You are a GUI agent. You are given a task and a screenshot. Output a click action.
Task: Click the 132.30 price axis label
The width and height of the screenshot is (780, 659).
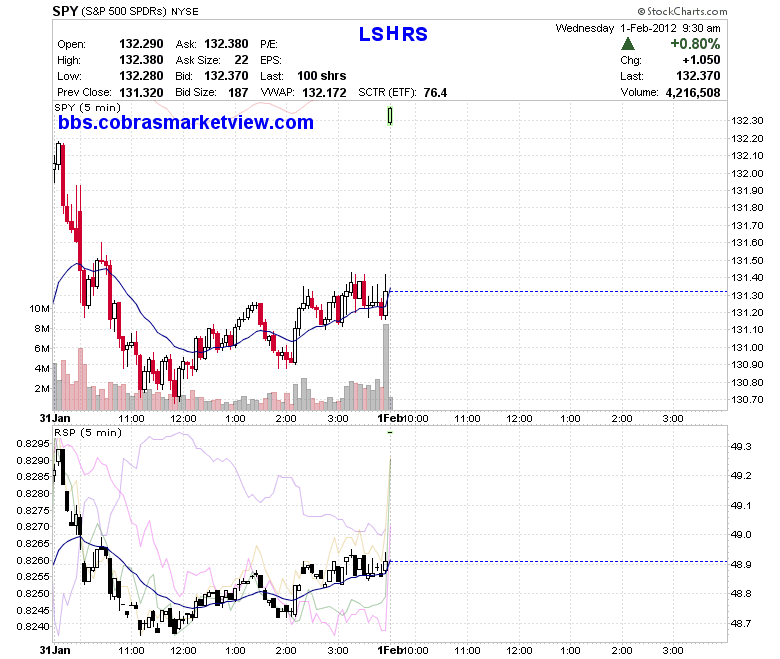click(x=747, y=120)
